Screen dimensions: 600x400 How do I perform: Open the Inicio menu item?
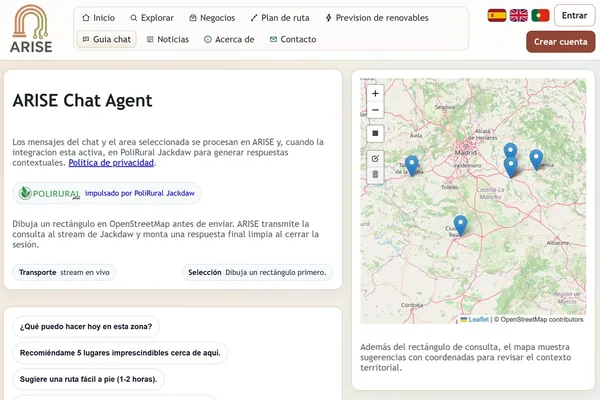tap(99, 18)
